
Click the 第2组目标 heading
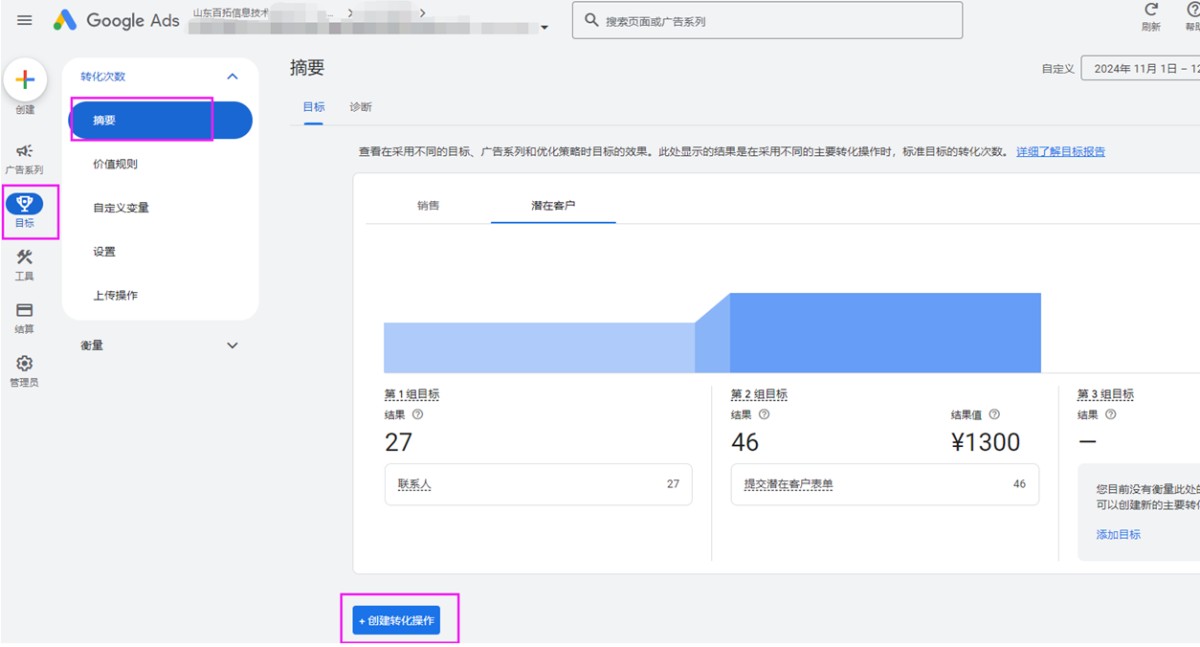click(x=759, y=394)
